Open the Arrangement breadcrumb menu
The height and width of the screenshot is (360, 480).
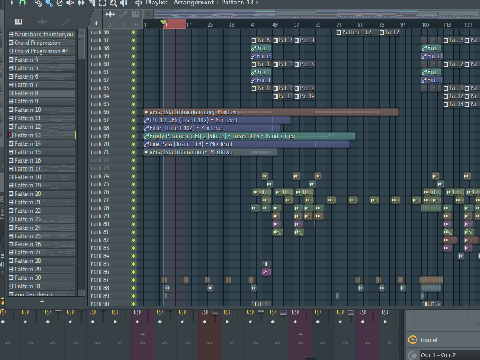pos(194,3)
